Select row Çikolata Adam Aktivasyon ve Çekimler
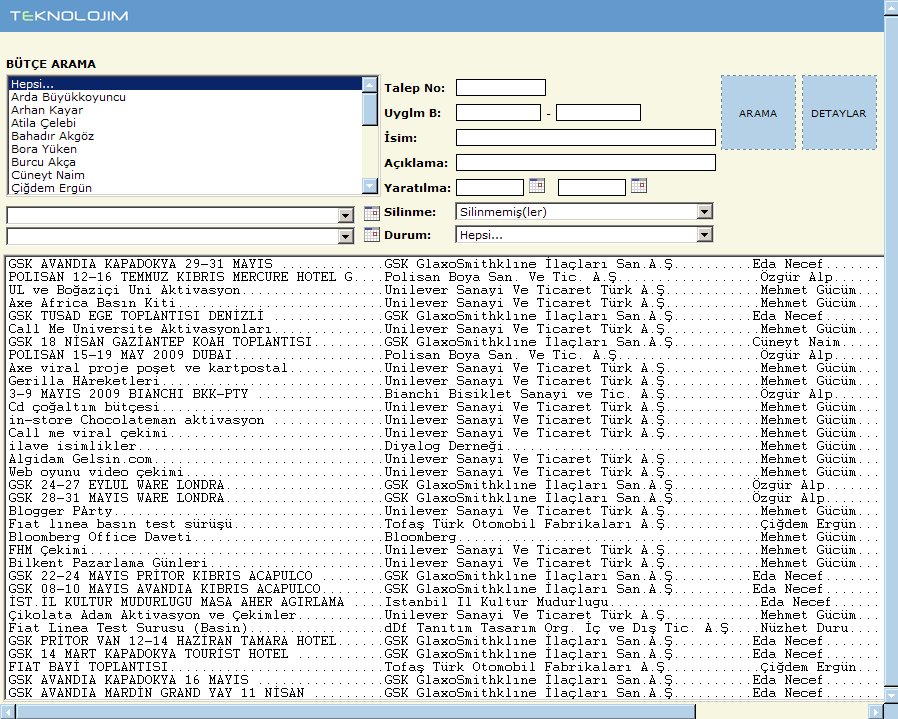This screenshot has height=719, width=898. click(x=444, y=615)
